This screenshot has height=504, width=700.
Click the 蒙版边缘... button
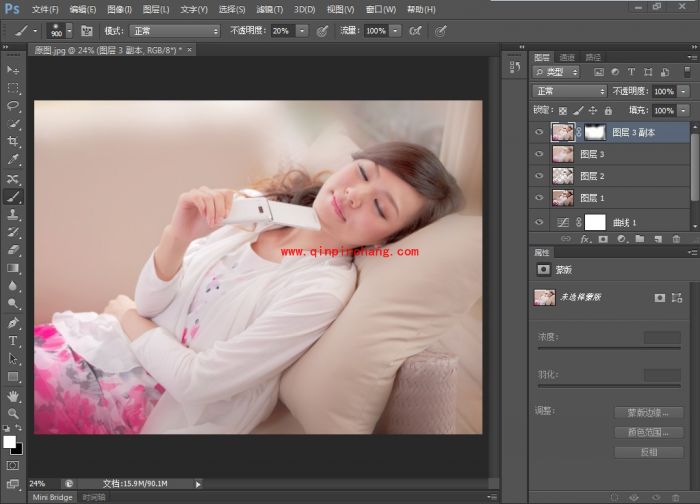tap(648, 413)
